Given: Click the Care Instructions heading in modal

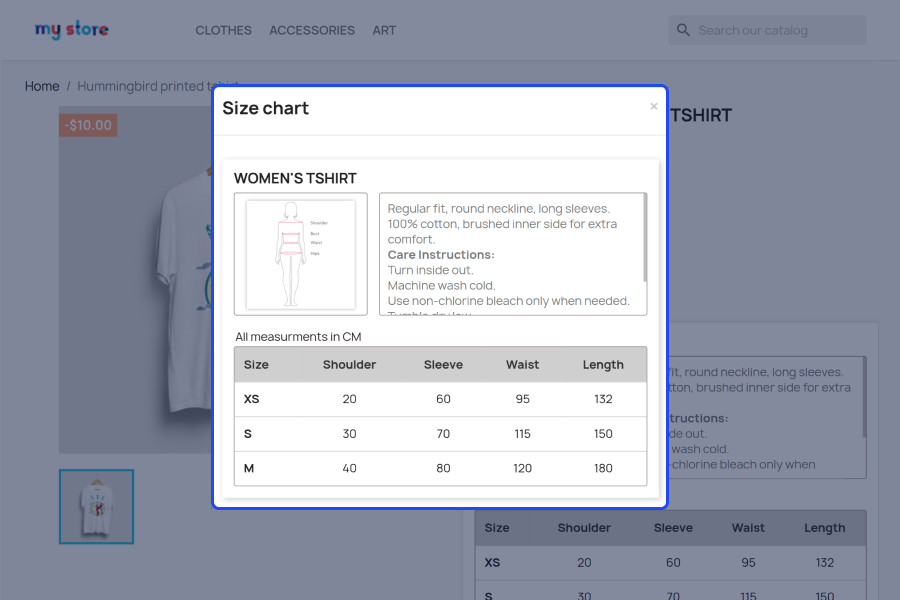Looking at the screenshot, I should click(441, 255).
